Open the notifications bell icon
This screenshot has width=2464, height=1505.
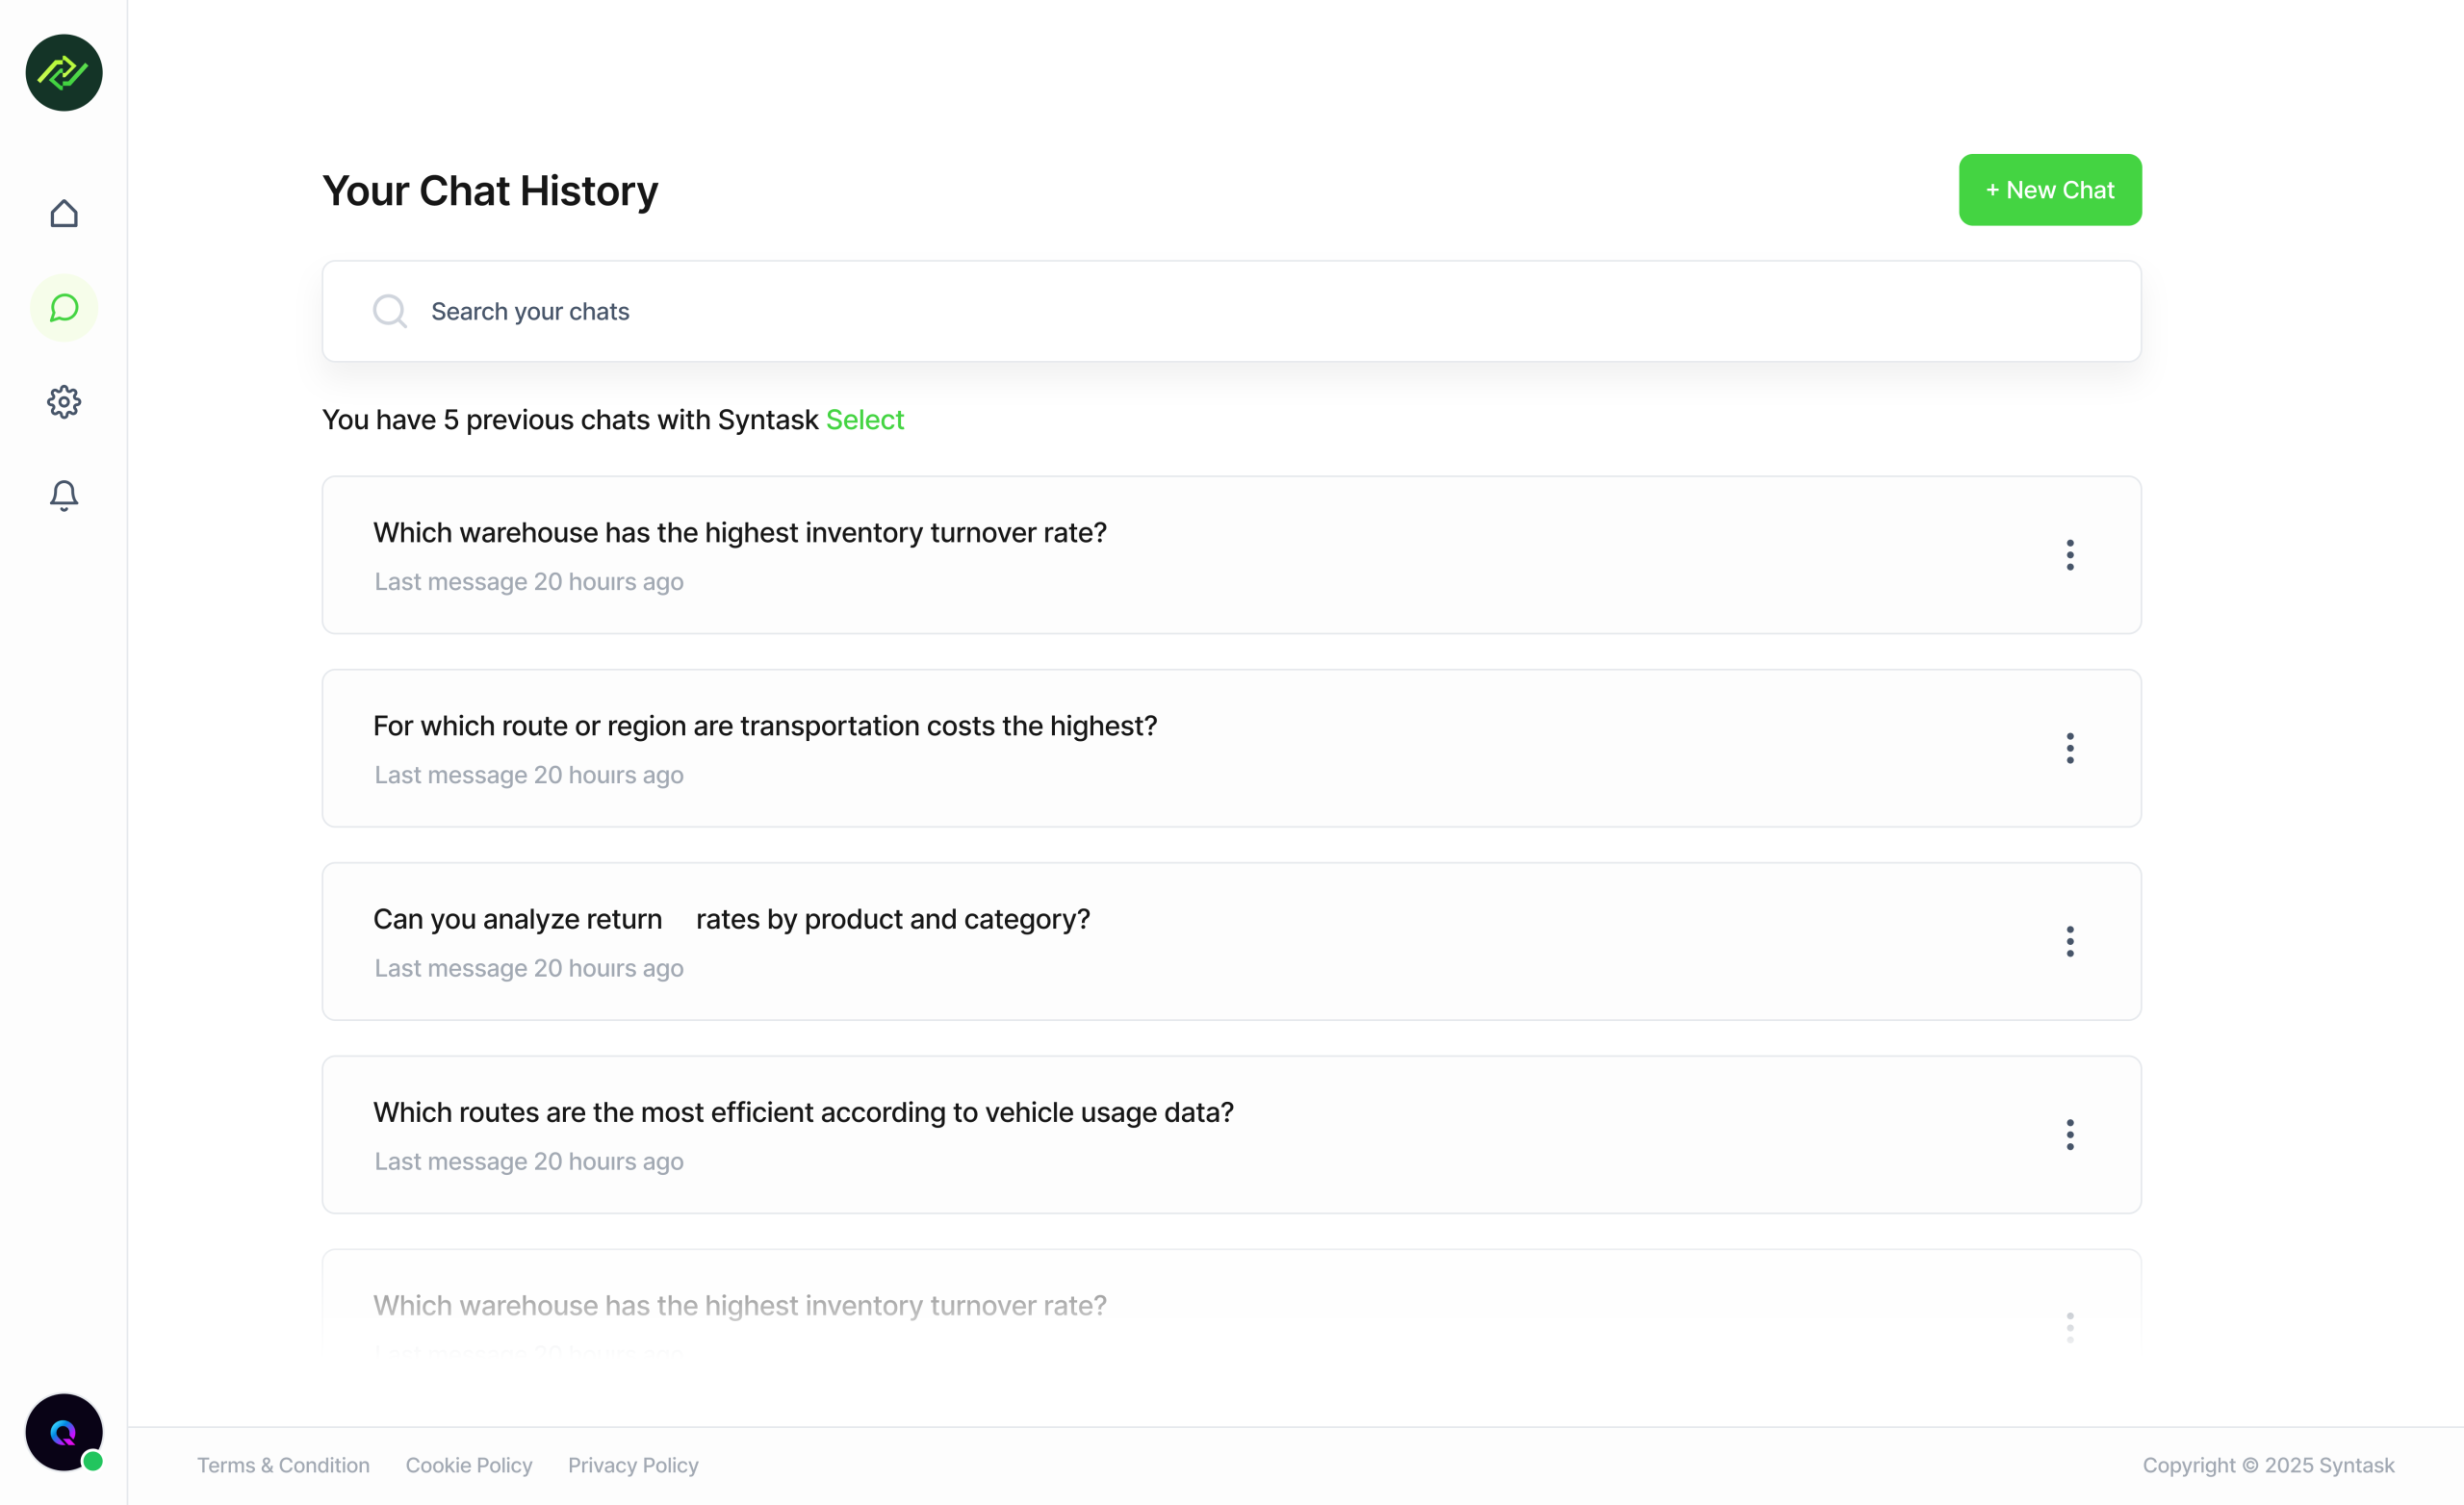[64, 495]
